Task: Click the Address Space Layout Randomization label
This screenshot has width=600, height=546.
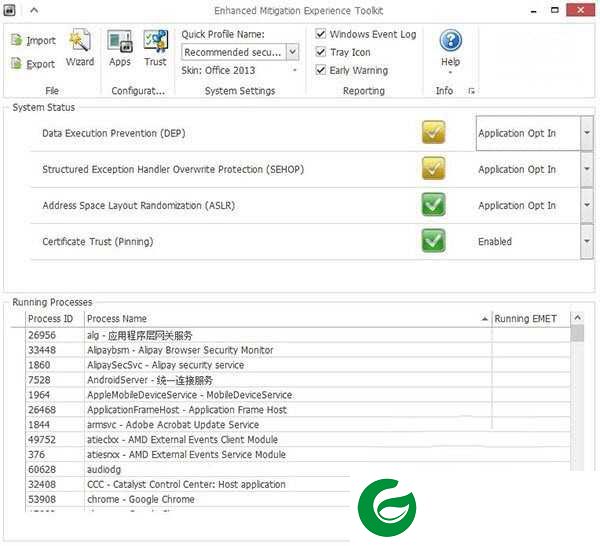Action: click(139, 205)
